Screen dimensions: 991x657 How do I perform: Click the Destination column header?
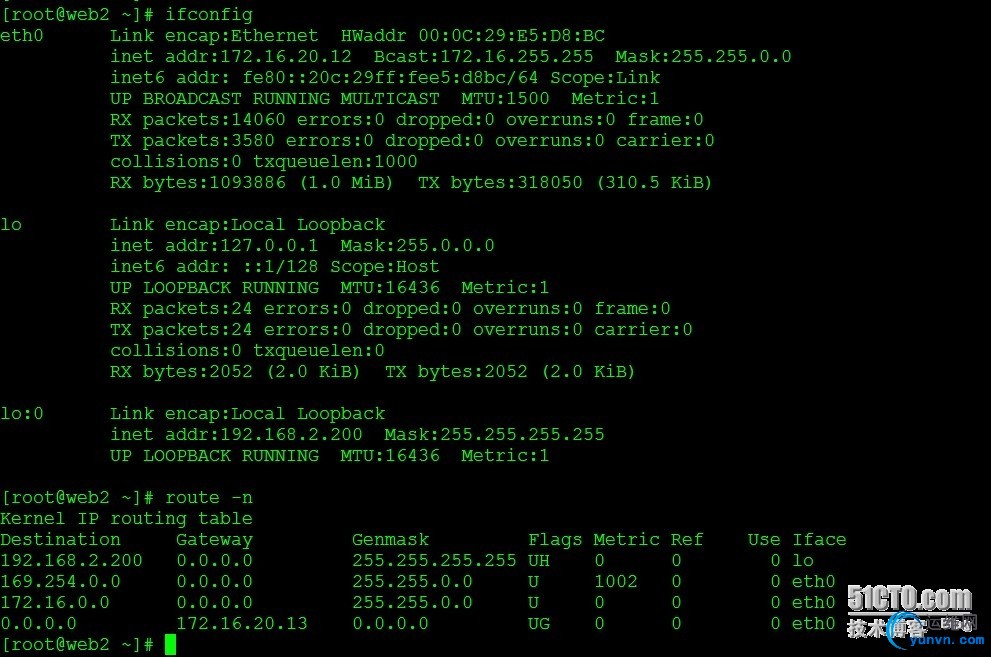(x=60, y=539)
